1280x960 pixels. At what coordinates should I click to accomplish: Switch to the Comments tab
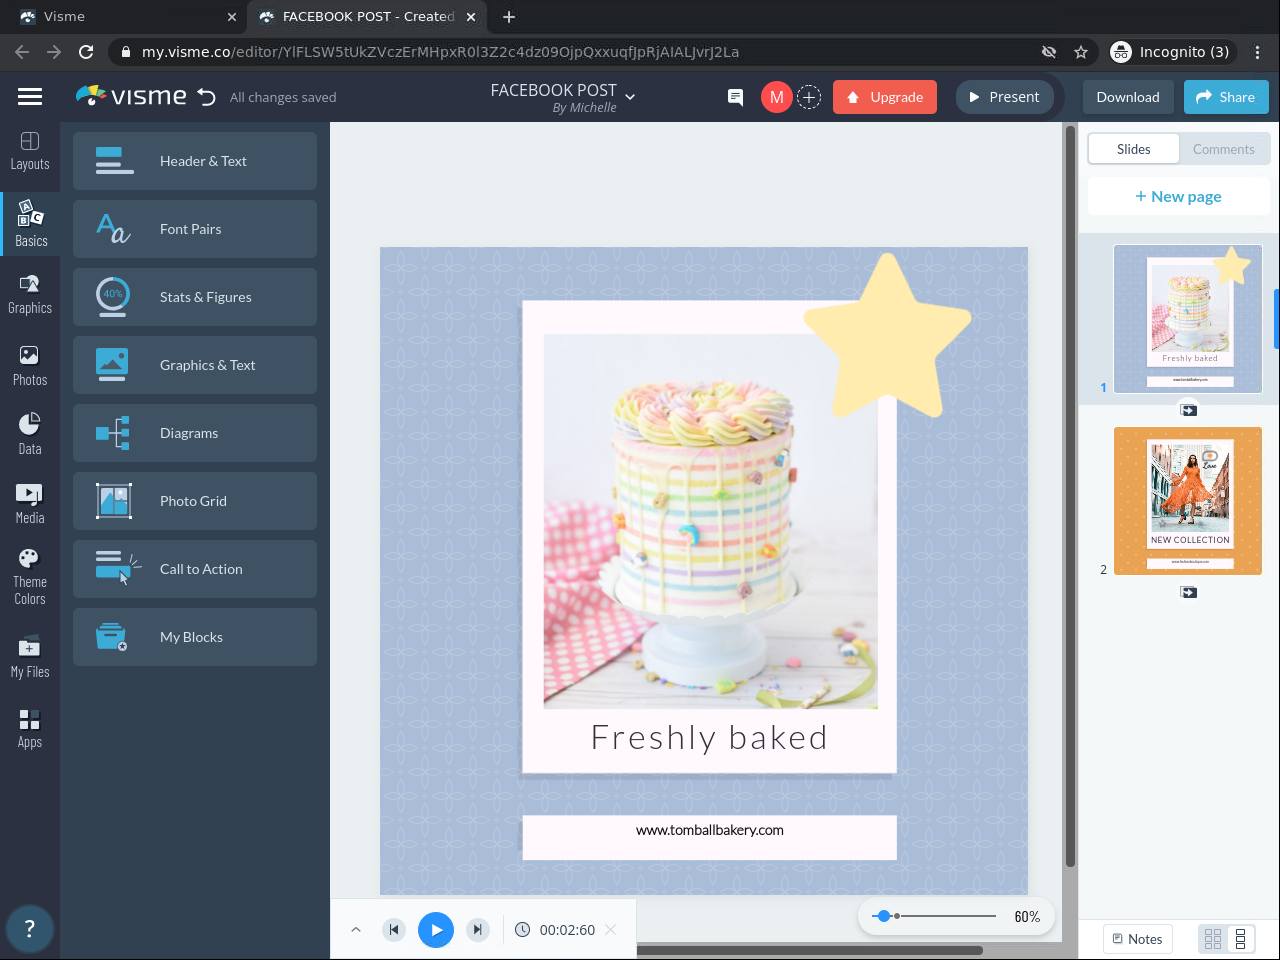1224,149
